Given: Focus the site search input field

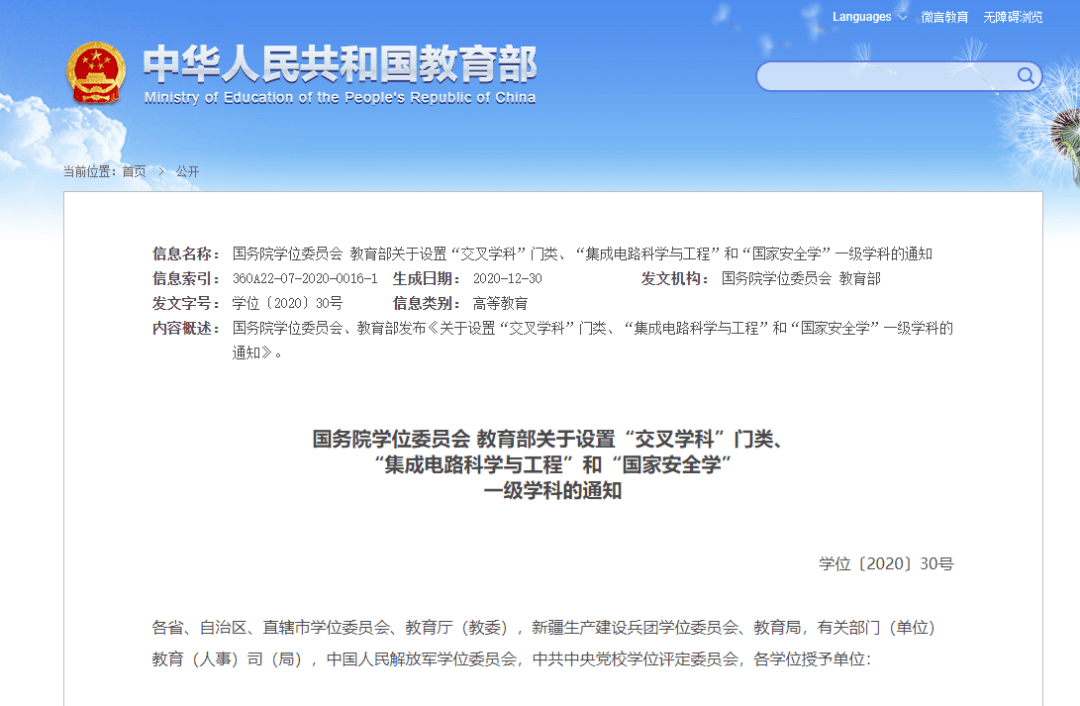Looking at the screenshot, I should click(898, 76).
